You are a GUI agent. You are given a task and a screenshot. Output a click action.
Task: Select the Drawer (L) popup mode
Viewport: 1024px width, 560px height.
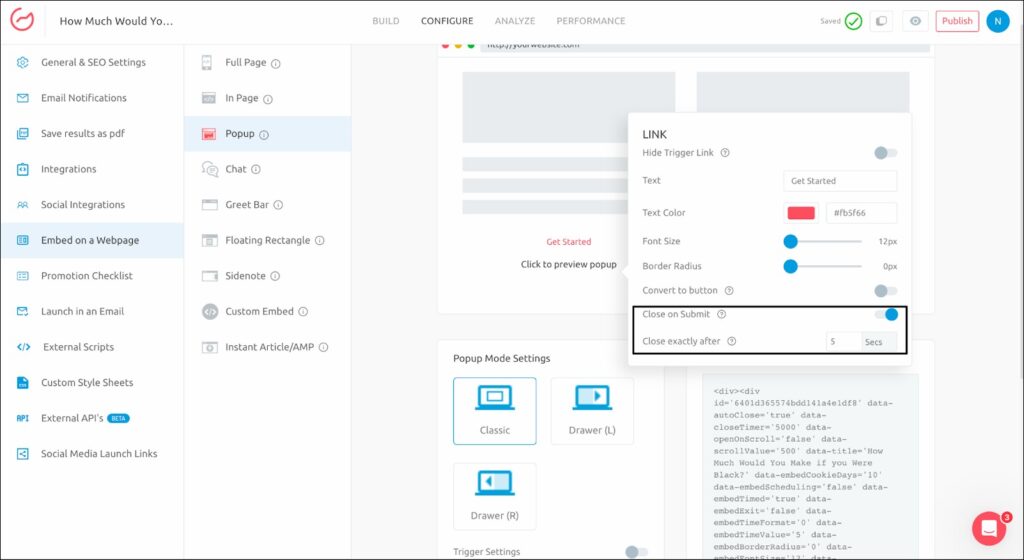592,410
